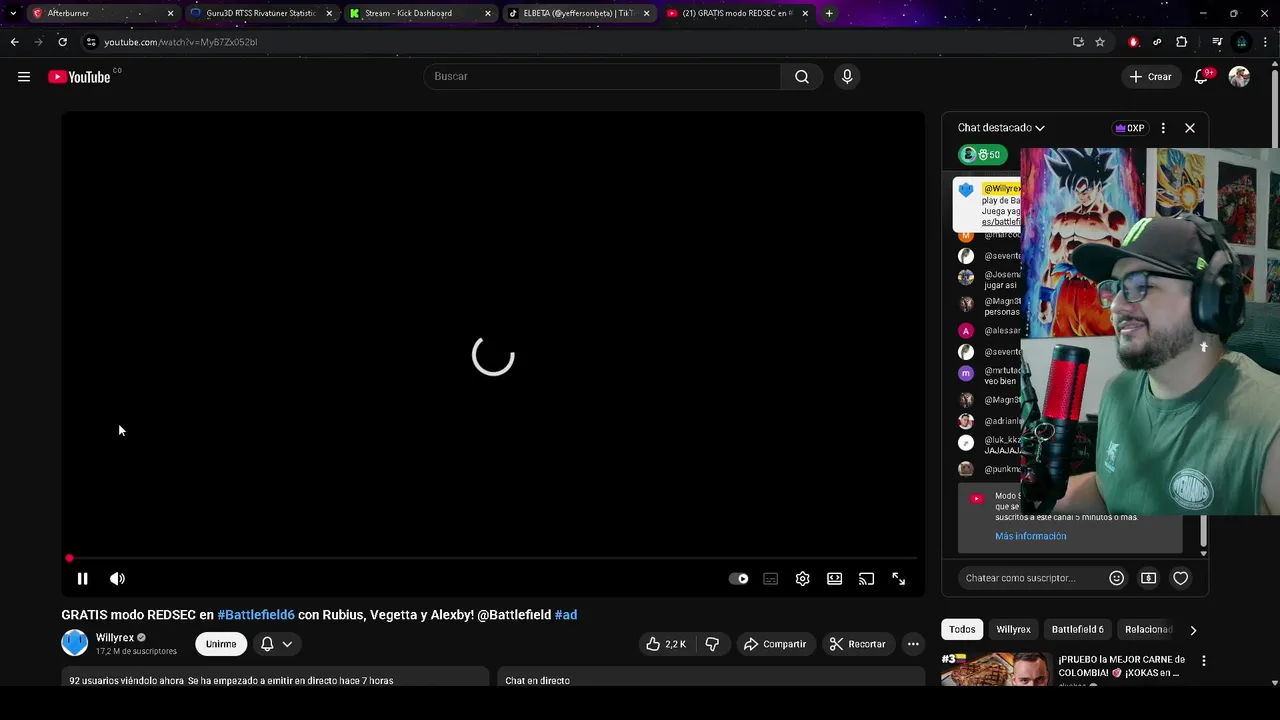Expand Chat destacado mode dropdown
The width and height of the screenshot is (1280, 720).
(x=1001, y=128)
